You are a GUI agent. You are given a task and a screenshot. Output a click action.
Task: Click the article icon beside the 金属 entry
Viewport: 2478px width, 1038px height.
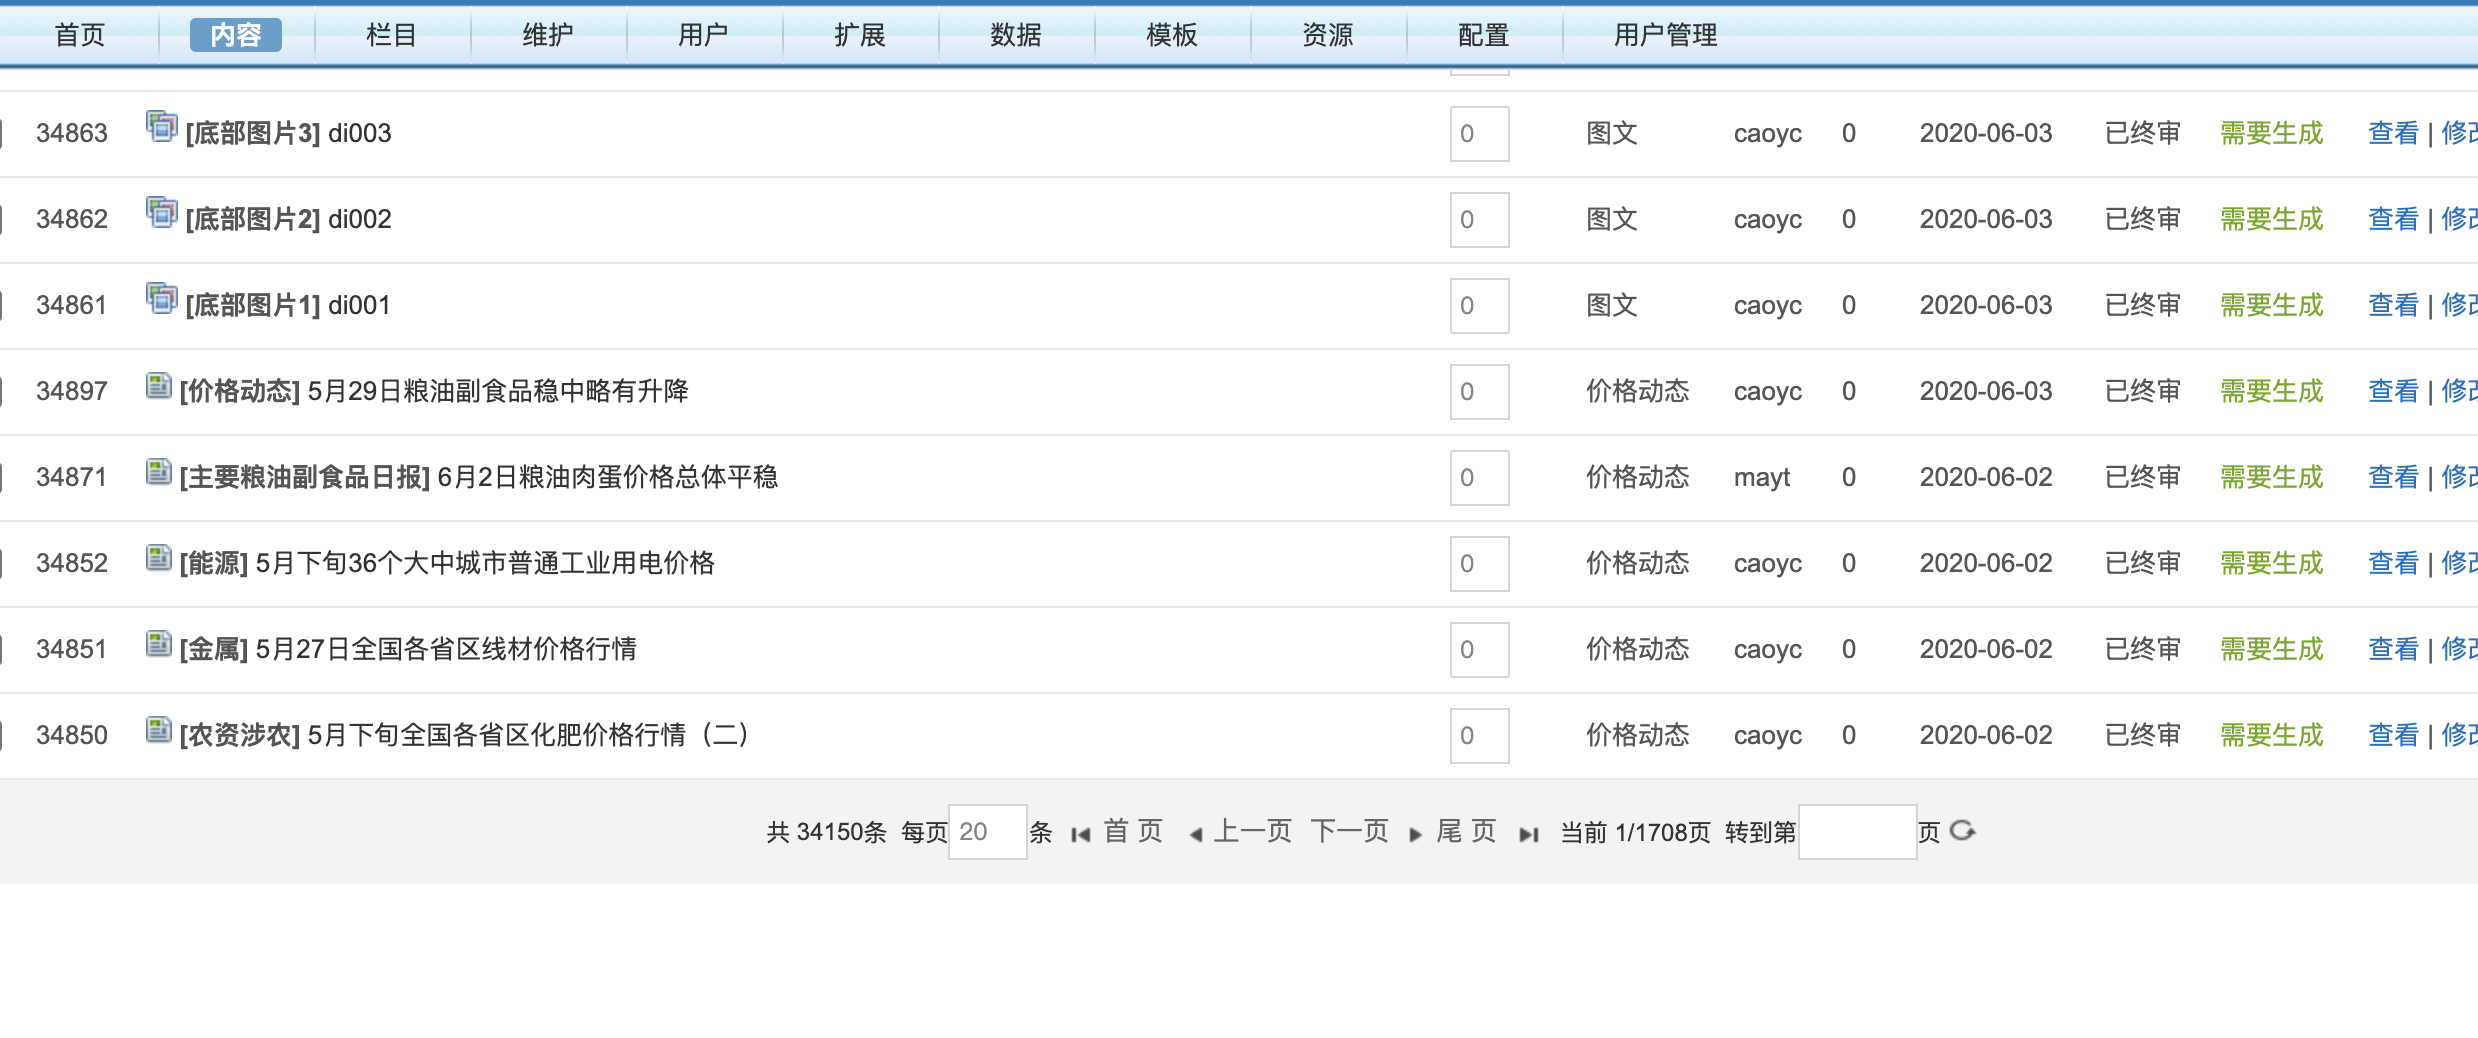pos(158,644)
